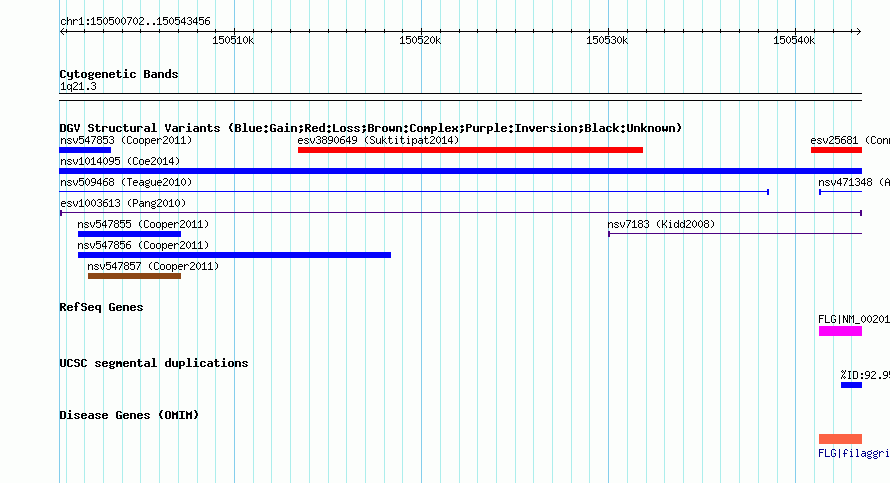Click the %ID:92.9 duplication label
890x483 pixels.
click(x=865, y=375)
